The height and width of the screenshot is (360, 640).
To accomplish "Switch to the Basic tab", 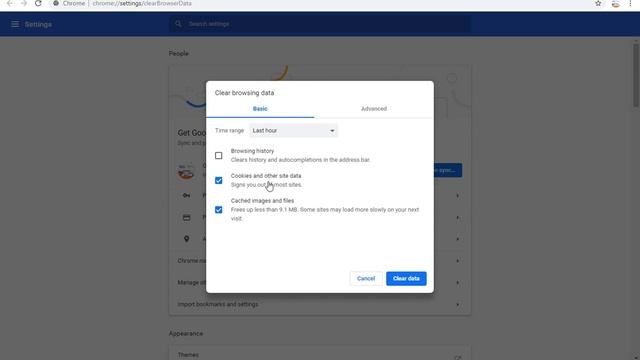I will click(260, 109).
